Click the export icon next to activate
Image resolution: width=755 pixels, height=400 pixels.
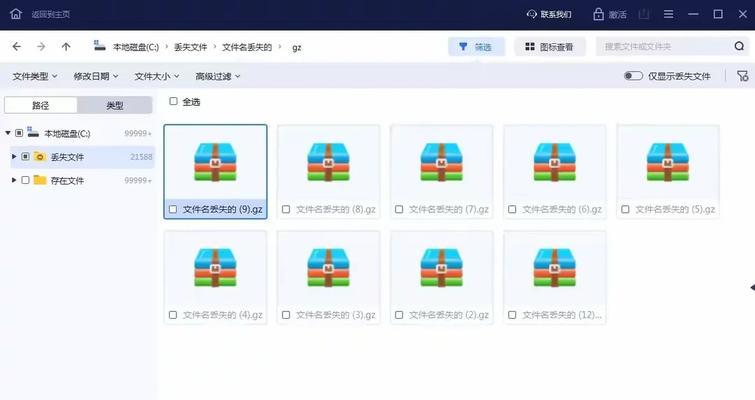coord(644,14)
